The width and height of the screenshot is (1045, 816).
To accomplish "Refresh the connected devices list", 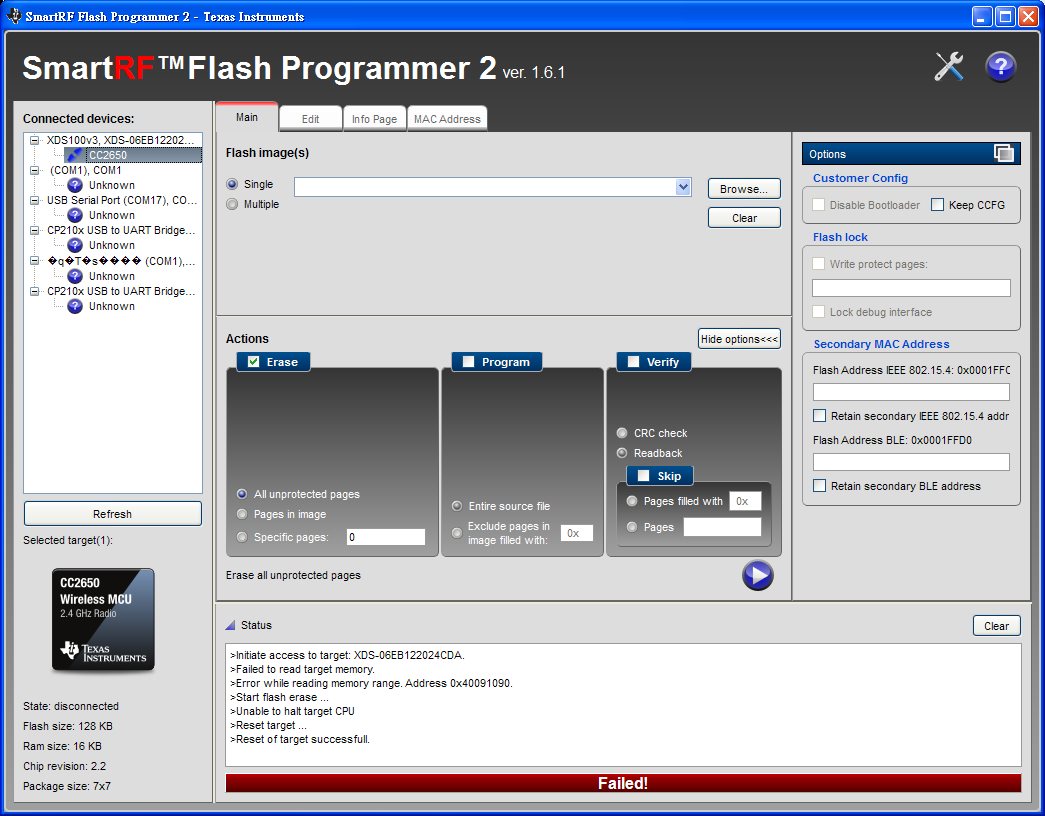I will pos(113,514).
